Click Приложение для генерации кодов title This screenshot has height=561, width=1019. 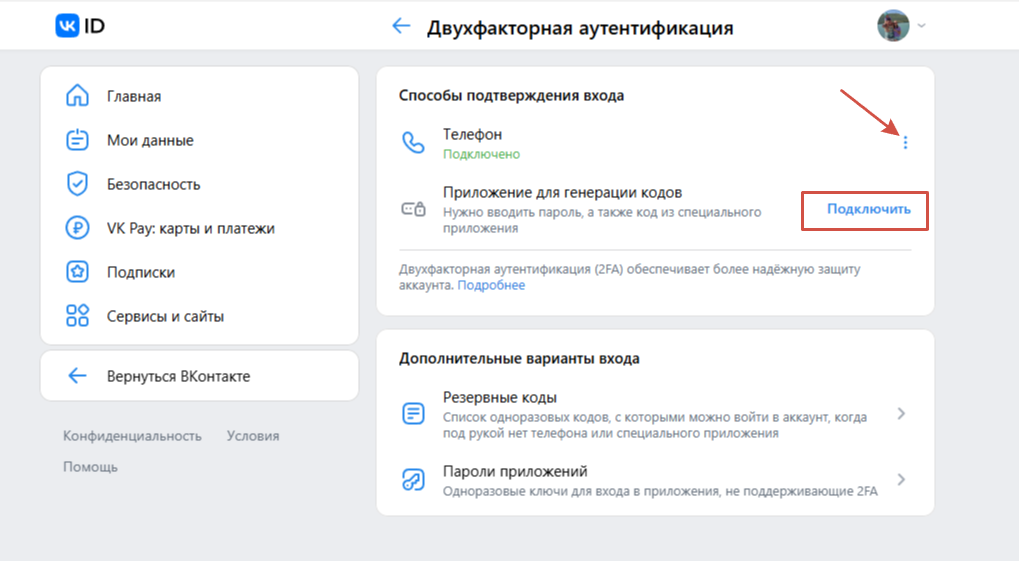[562, 192]
